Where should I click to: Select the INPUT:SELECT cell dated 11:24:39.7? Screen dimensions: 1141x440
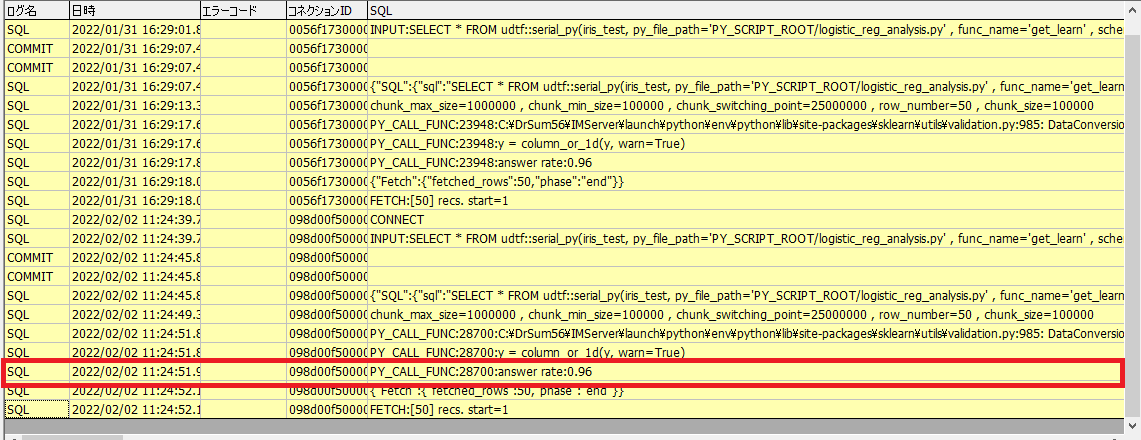point(746,239)
